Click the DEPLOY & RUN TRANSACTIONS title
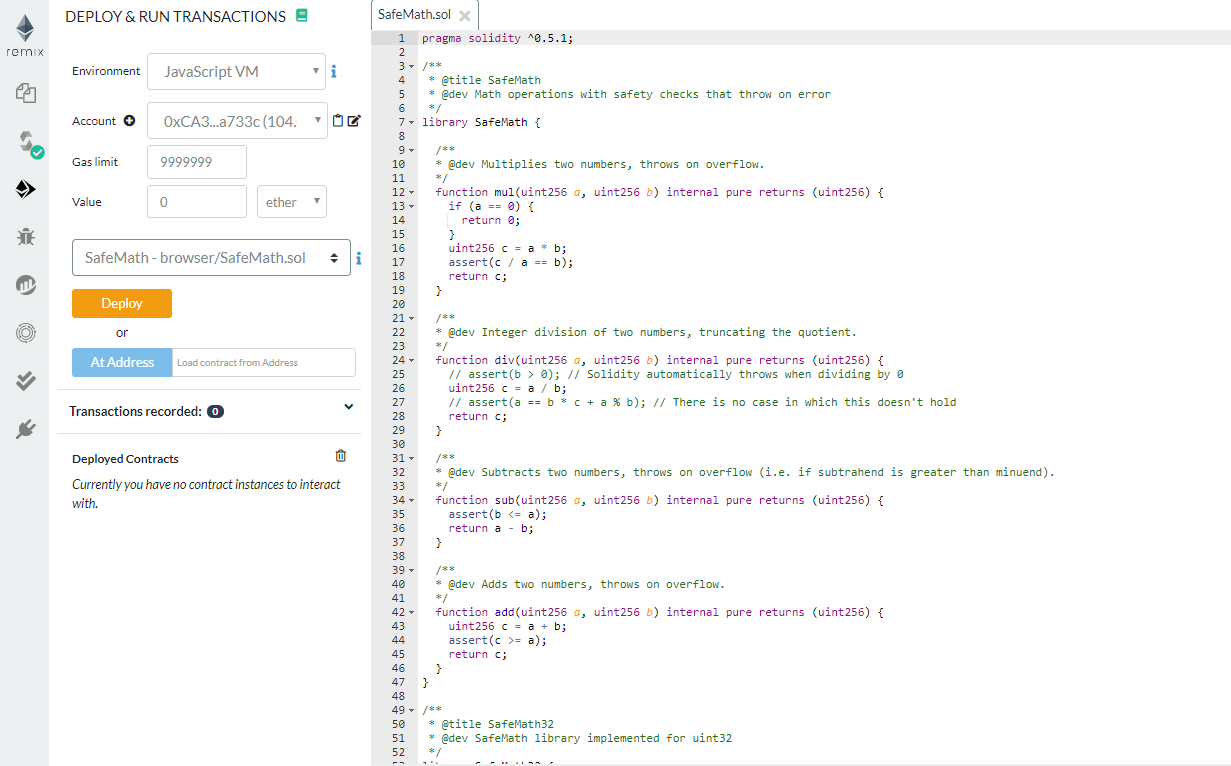Viewport: 1231px width, 766px height. coord(175,16)
